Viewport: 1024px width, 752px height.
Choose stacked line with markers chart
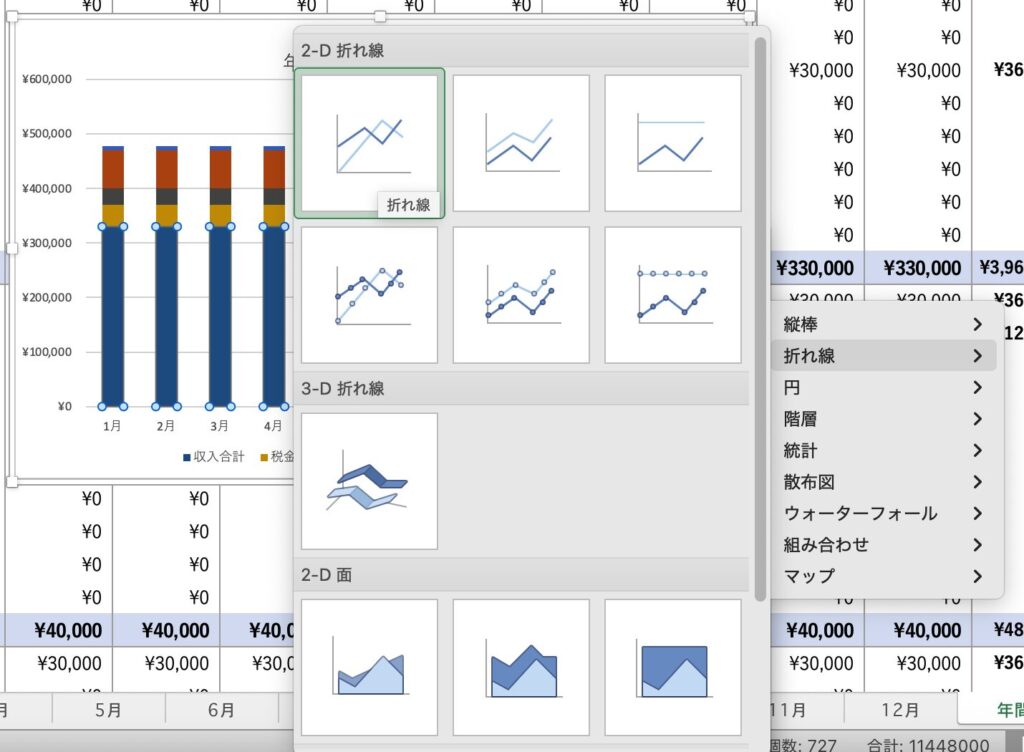pos(521,295)
